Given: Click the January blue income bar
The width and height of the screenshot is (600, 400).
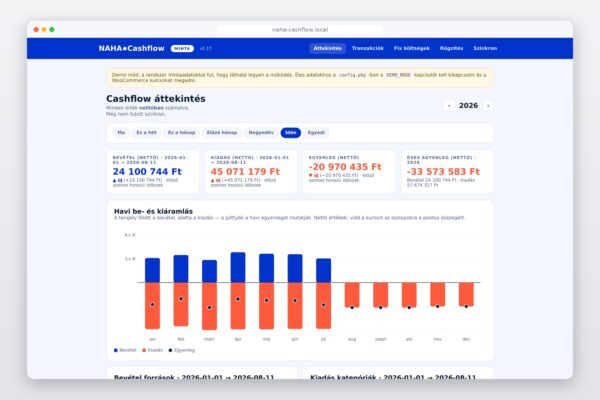Looking at the screenshot, I should tap(152, 270).
